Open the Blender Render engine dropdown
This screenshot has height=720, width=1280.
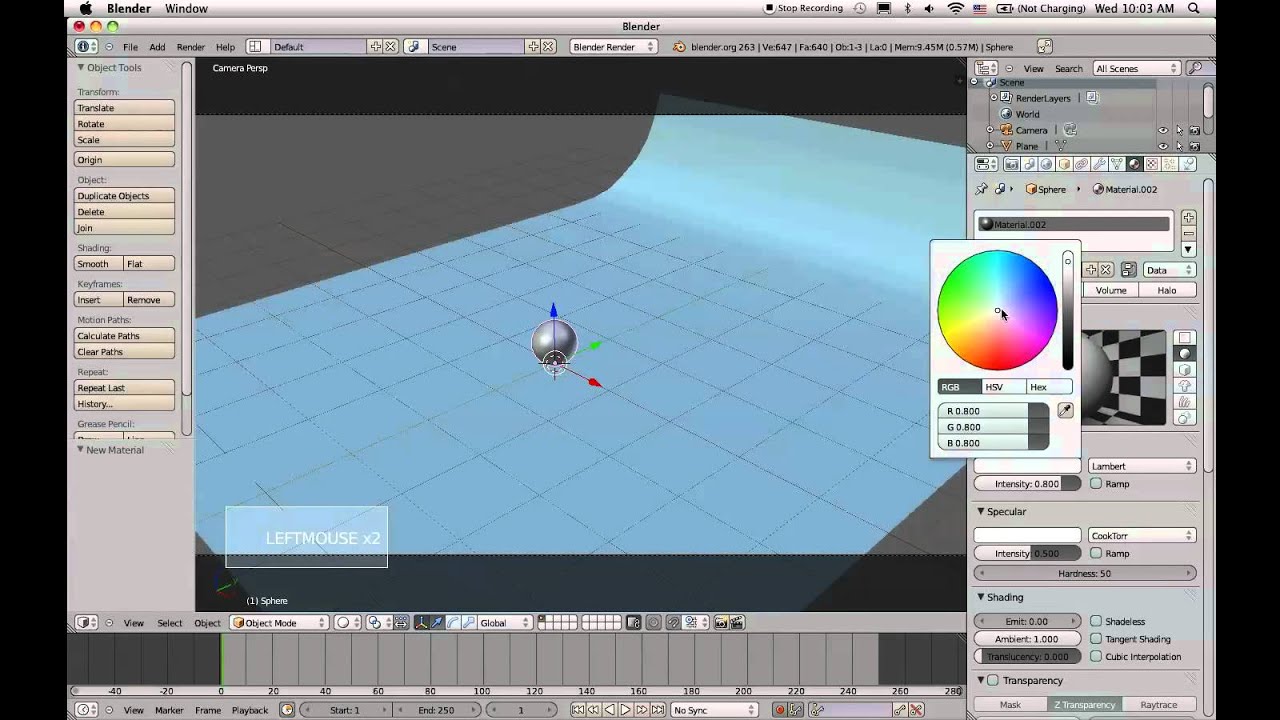(613, 47)
